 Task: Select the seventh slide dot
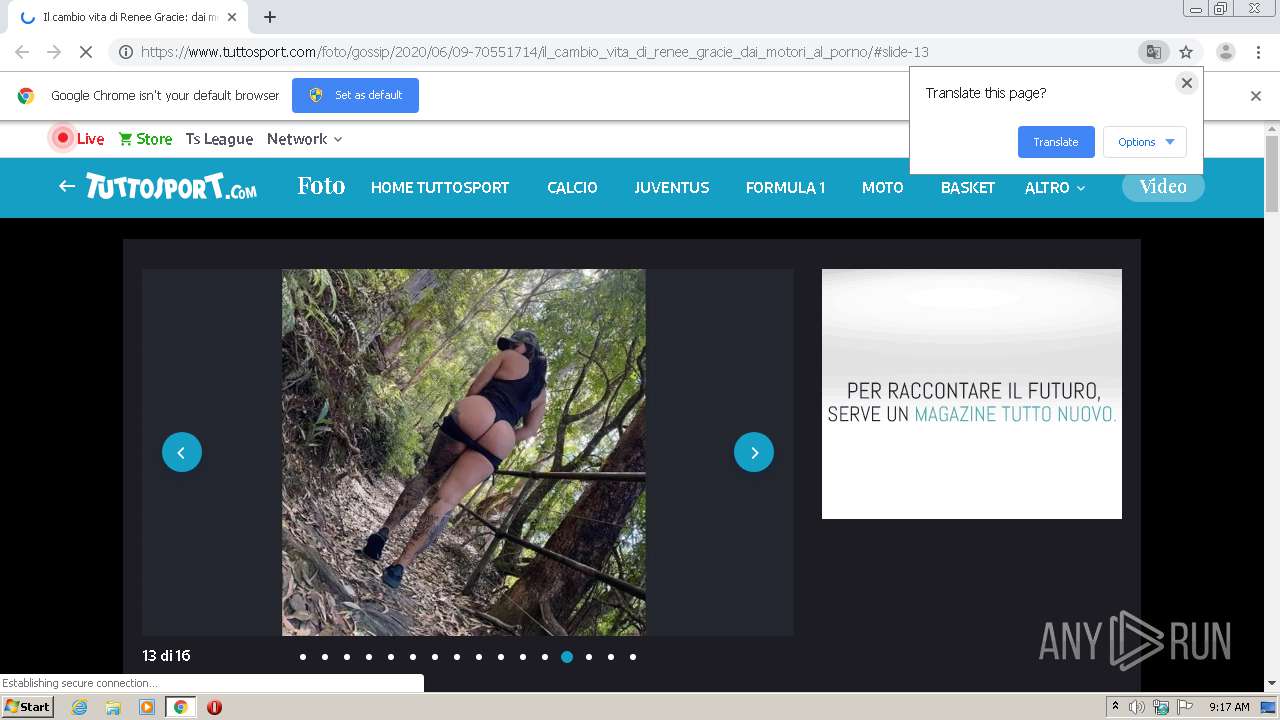coord(435,657)
